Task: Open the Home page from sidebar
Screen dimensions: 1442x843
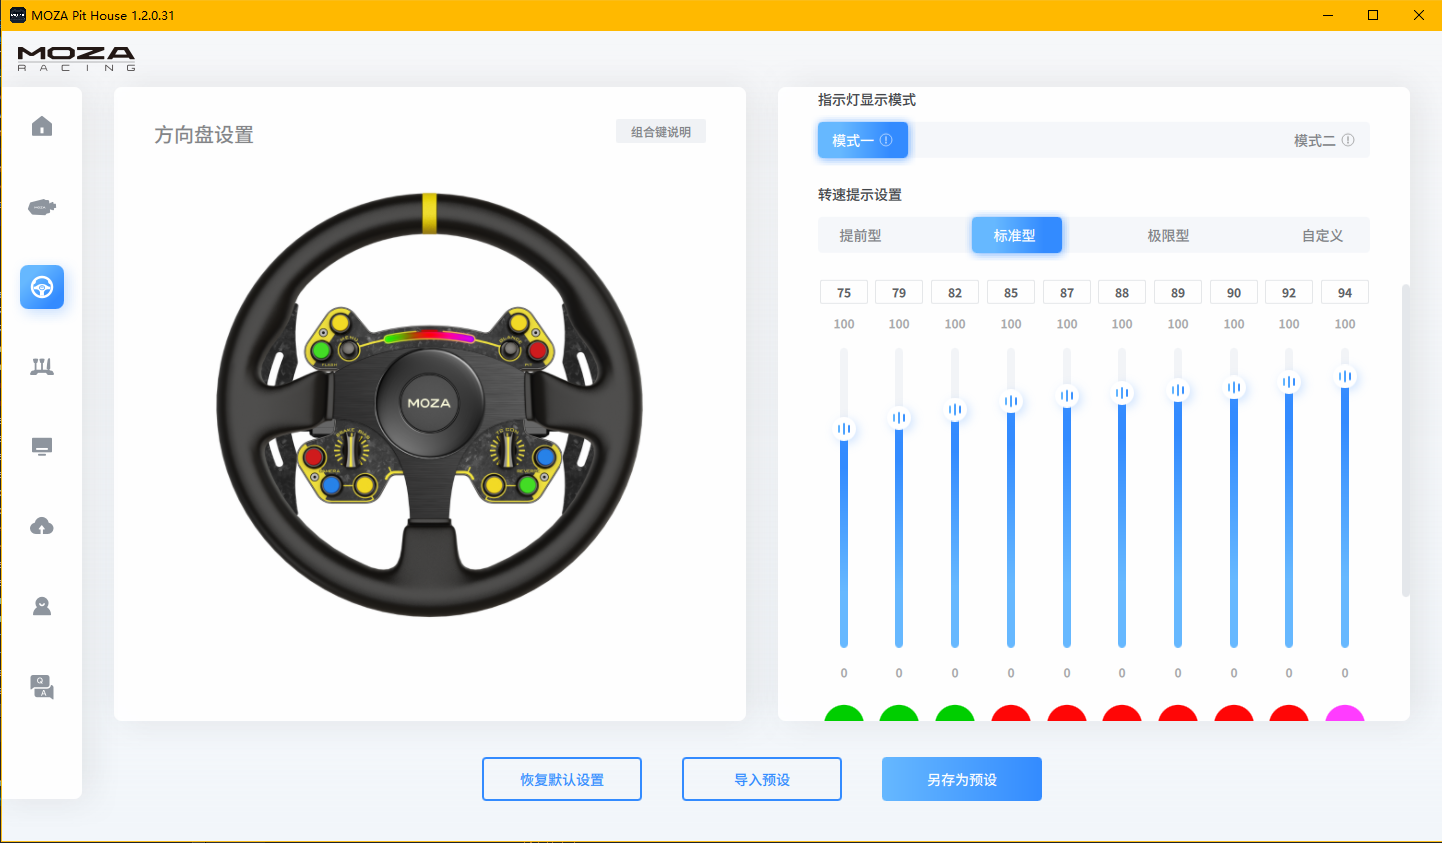Action: click(x=42, y=126)
